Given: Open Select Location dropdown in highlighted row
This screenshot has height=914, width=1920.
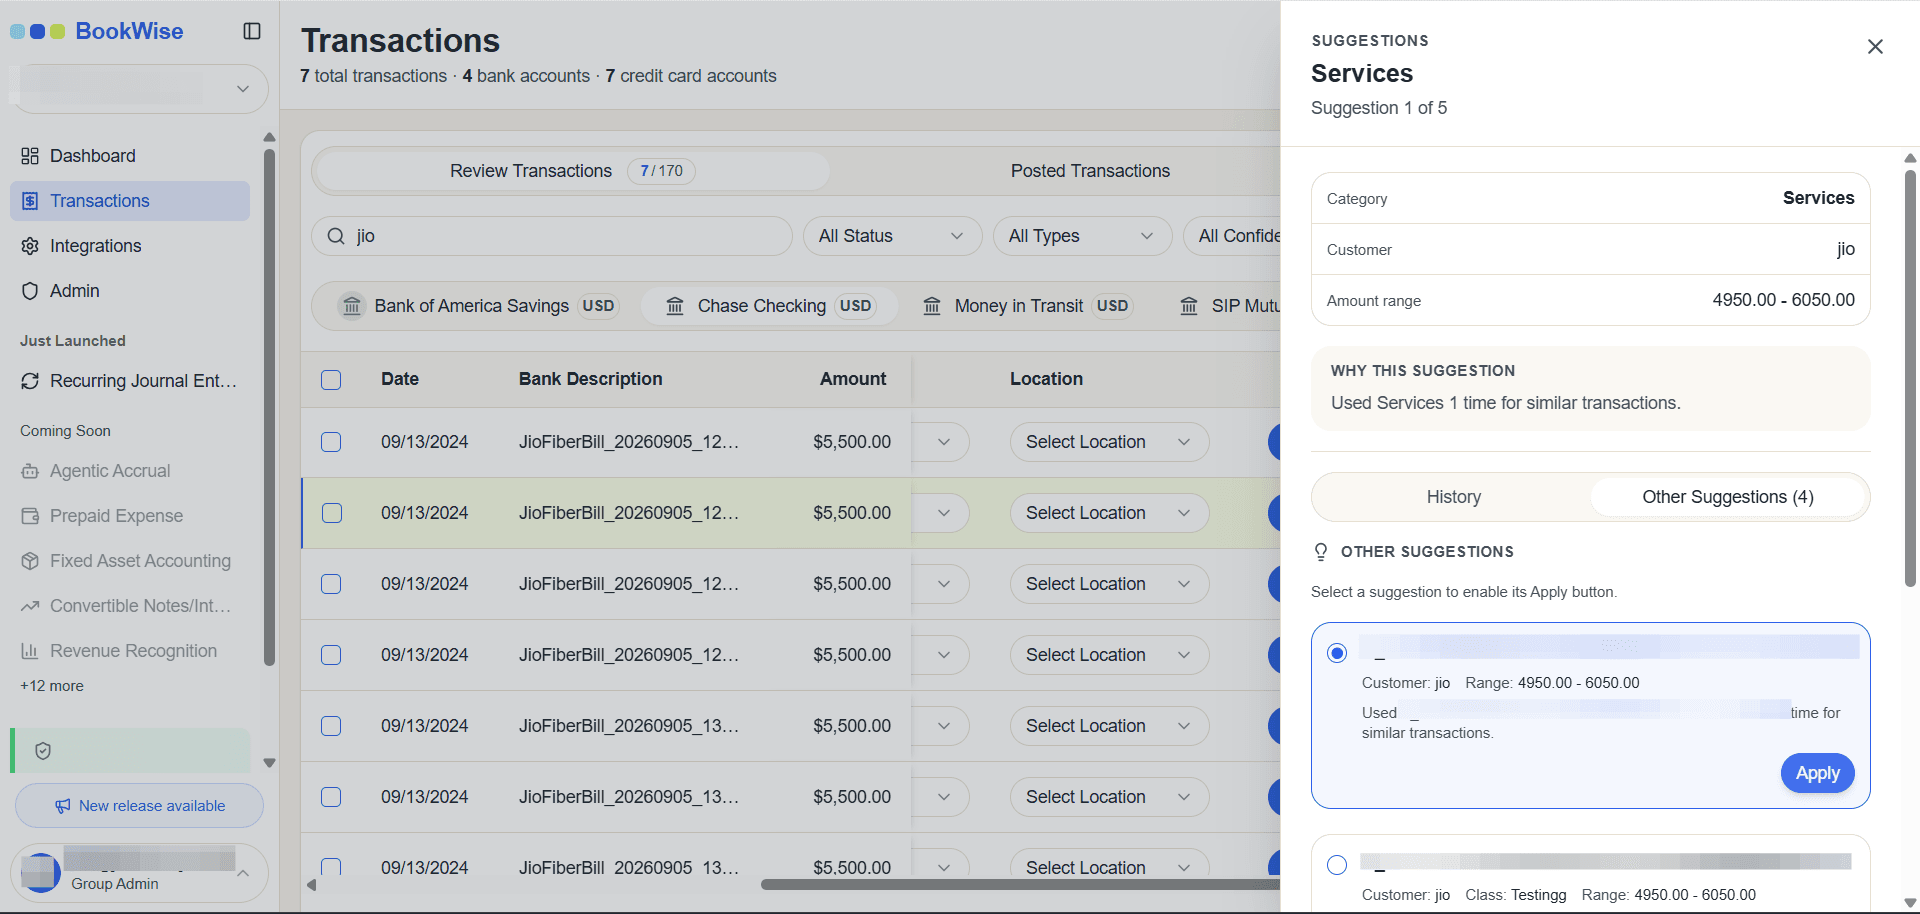Looking at the screenshot, I should point(1109,513).
